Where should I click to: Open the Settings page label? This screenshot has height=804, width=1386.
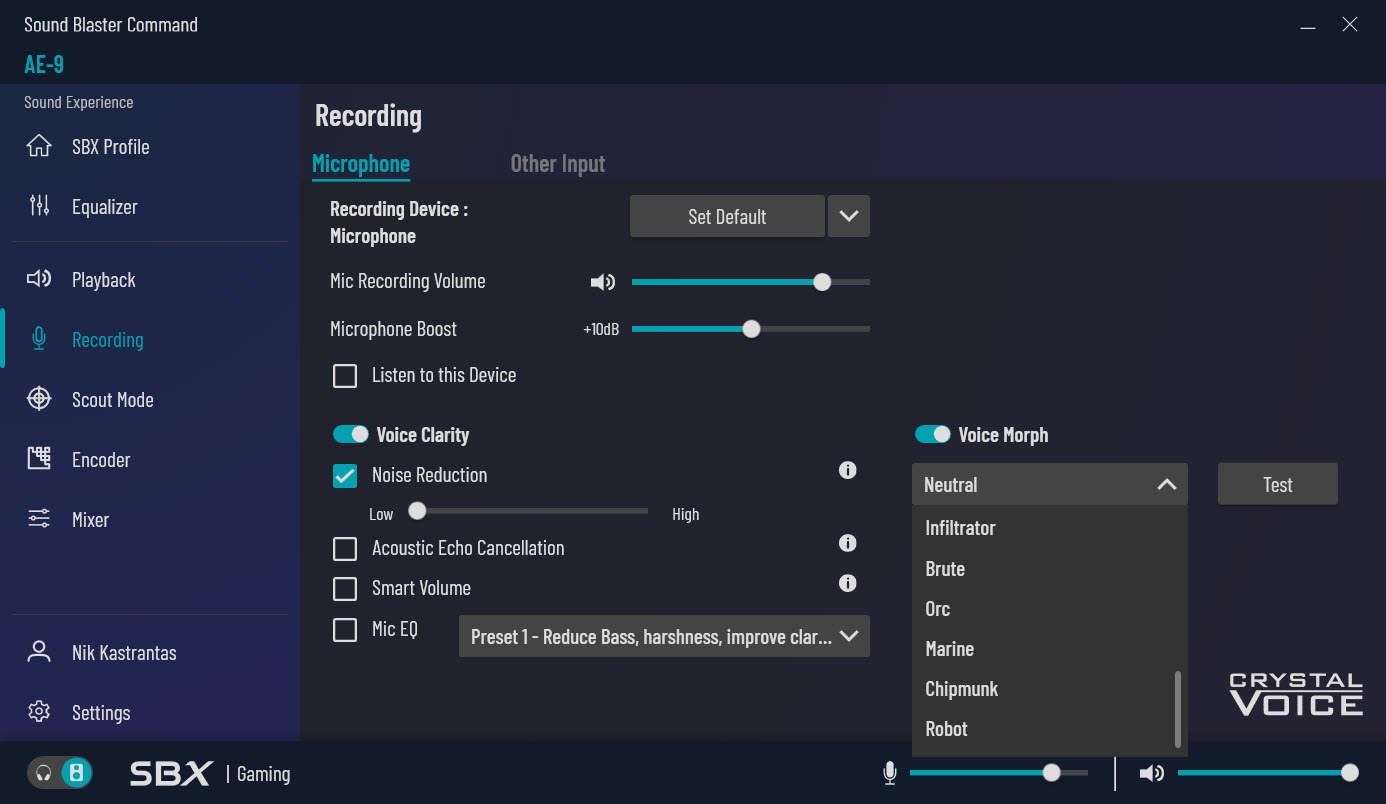click(101, 713)
